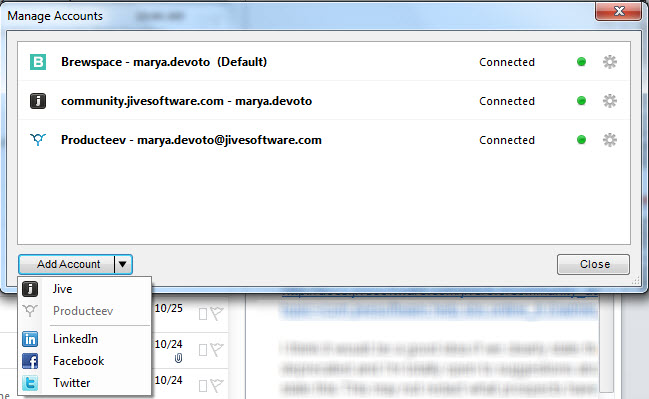
Task: Choose Jive from Add Account menu
Action: [85, 289]
